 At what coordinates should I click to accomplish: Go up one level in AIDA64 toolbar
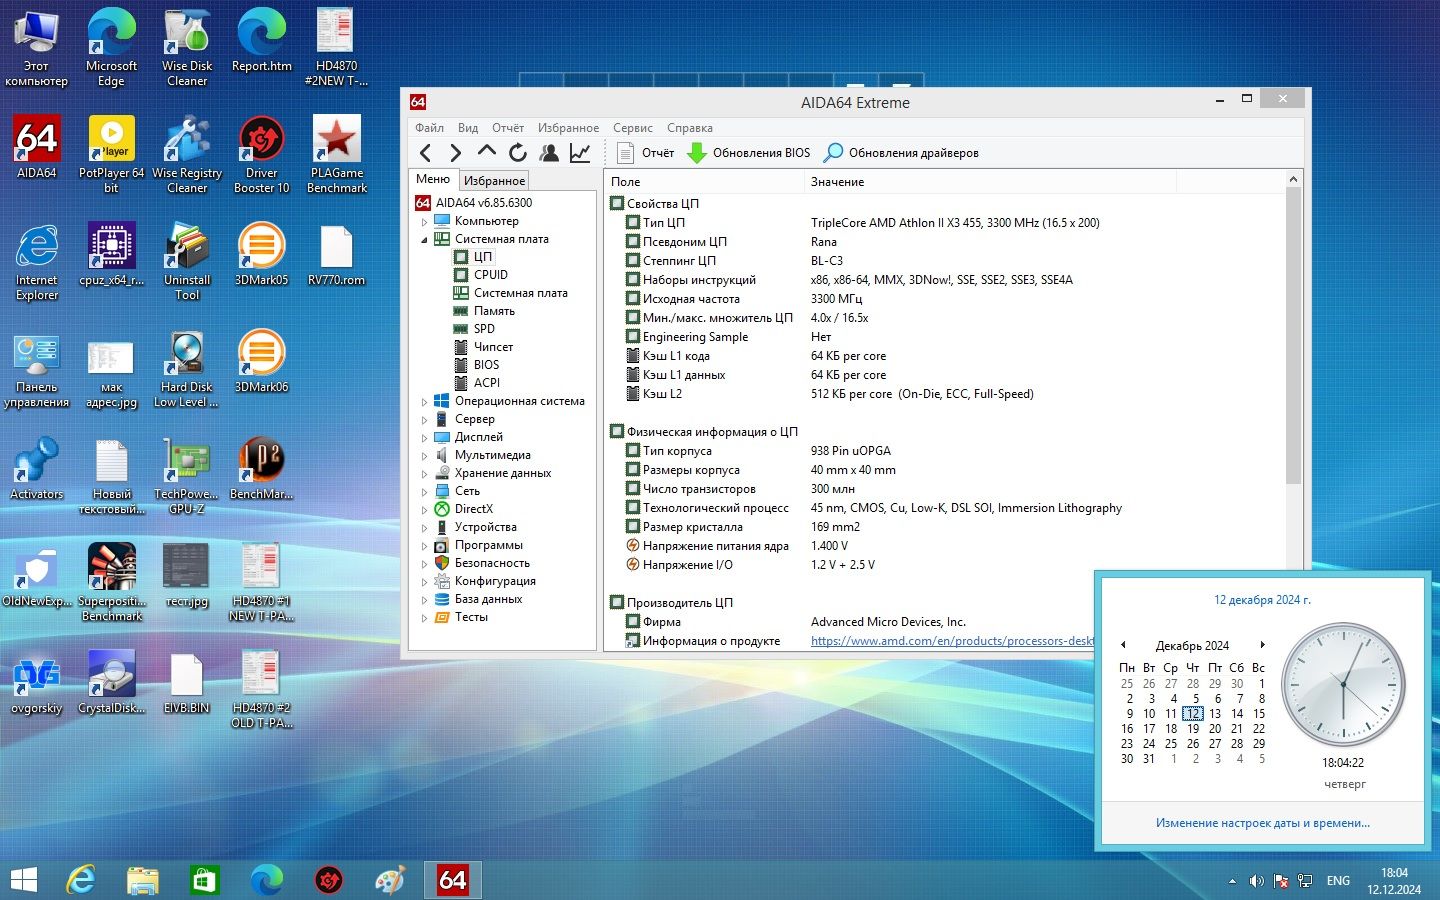tap(487, 152)
